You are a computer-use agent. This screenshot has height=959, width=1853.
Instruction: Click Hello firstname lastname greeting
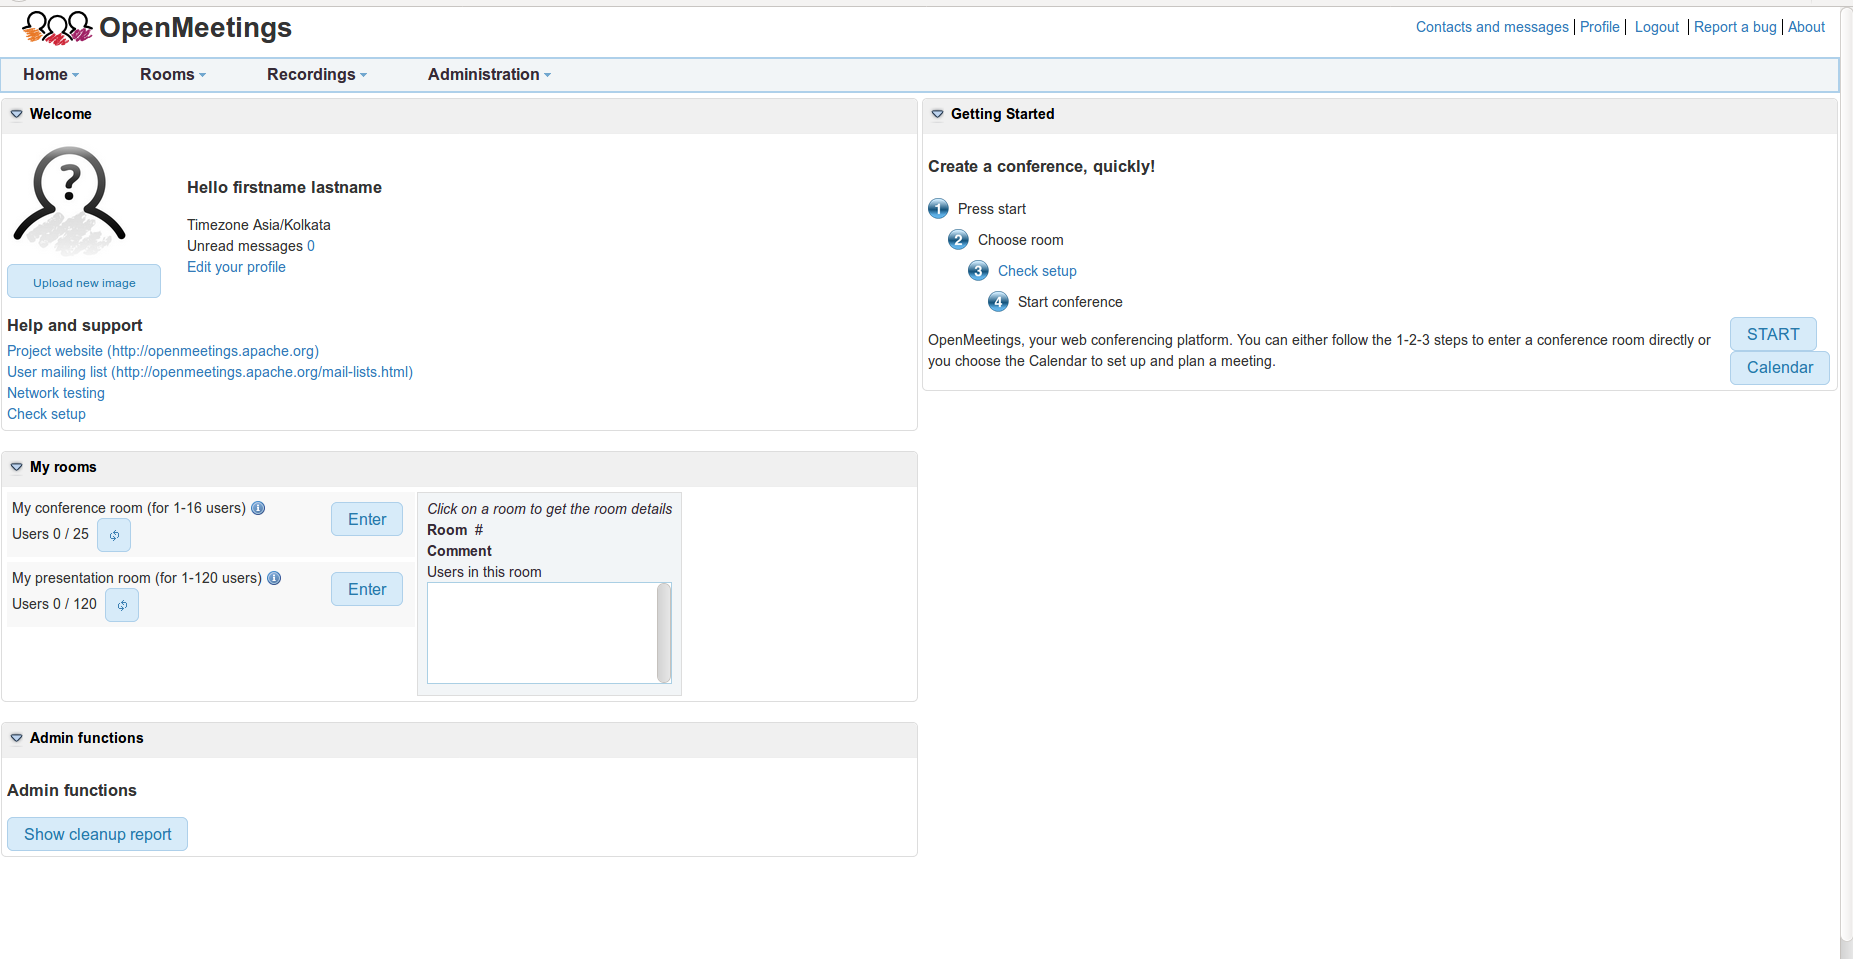point(284,187)
